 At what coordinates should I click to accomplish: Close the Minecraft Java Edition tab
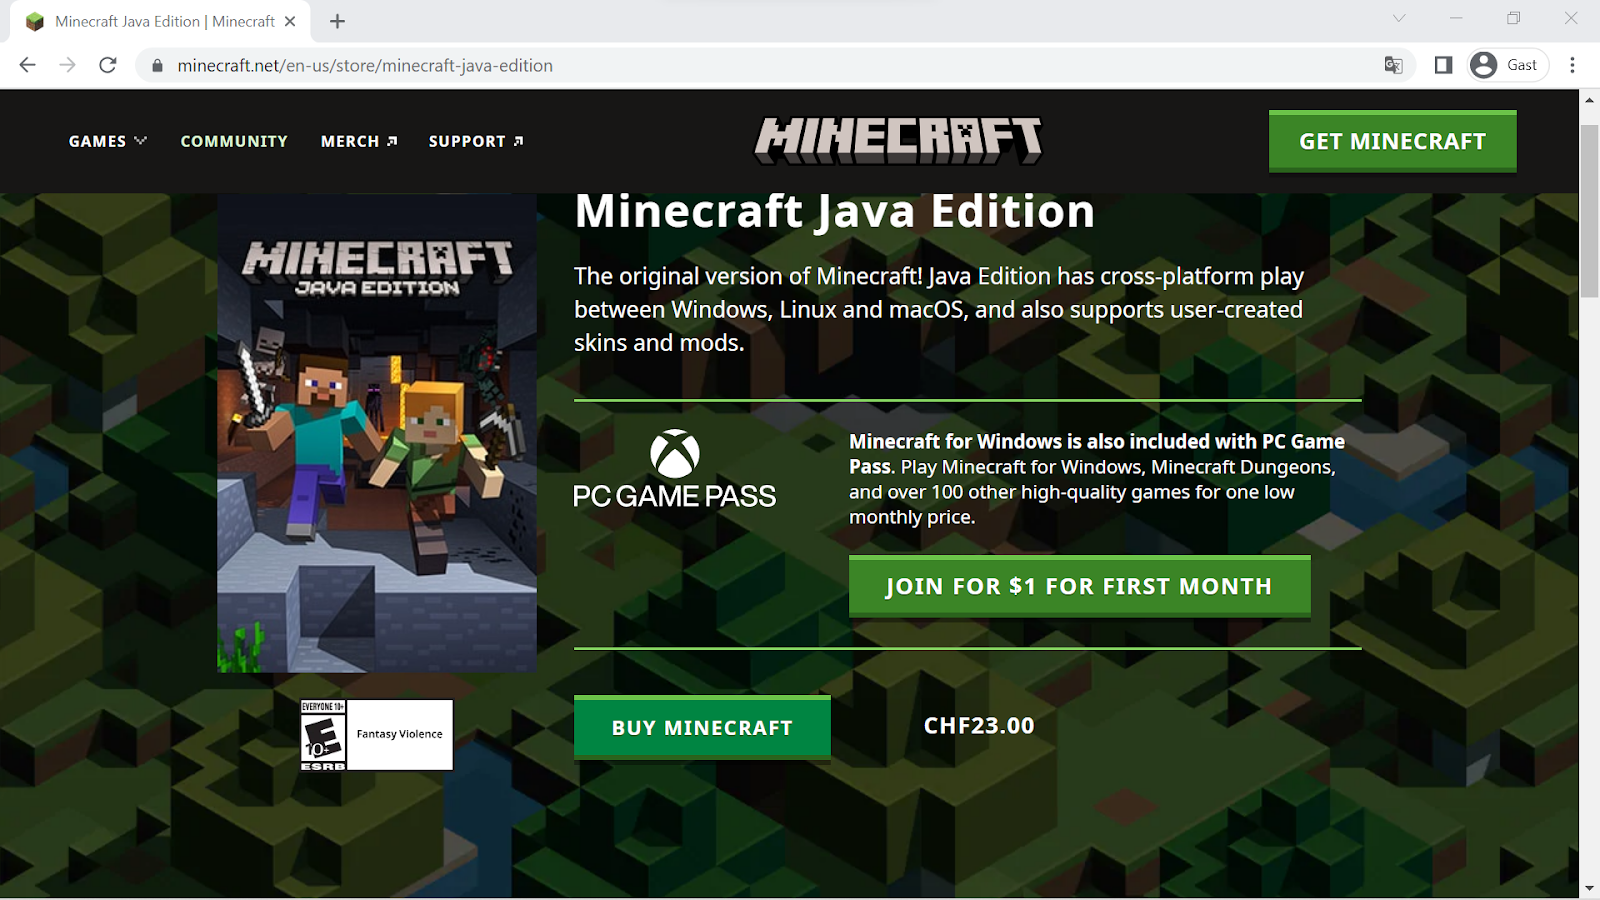tap(290, 21)
